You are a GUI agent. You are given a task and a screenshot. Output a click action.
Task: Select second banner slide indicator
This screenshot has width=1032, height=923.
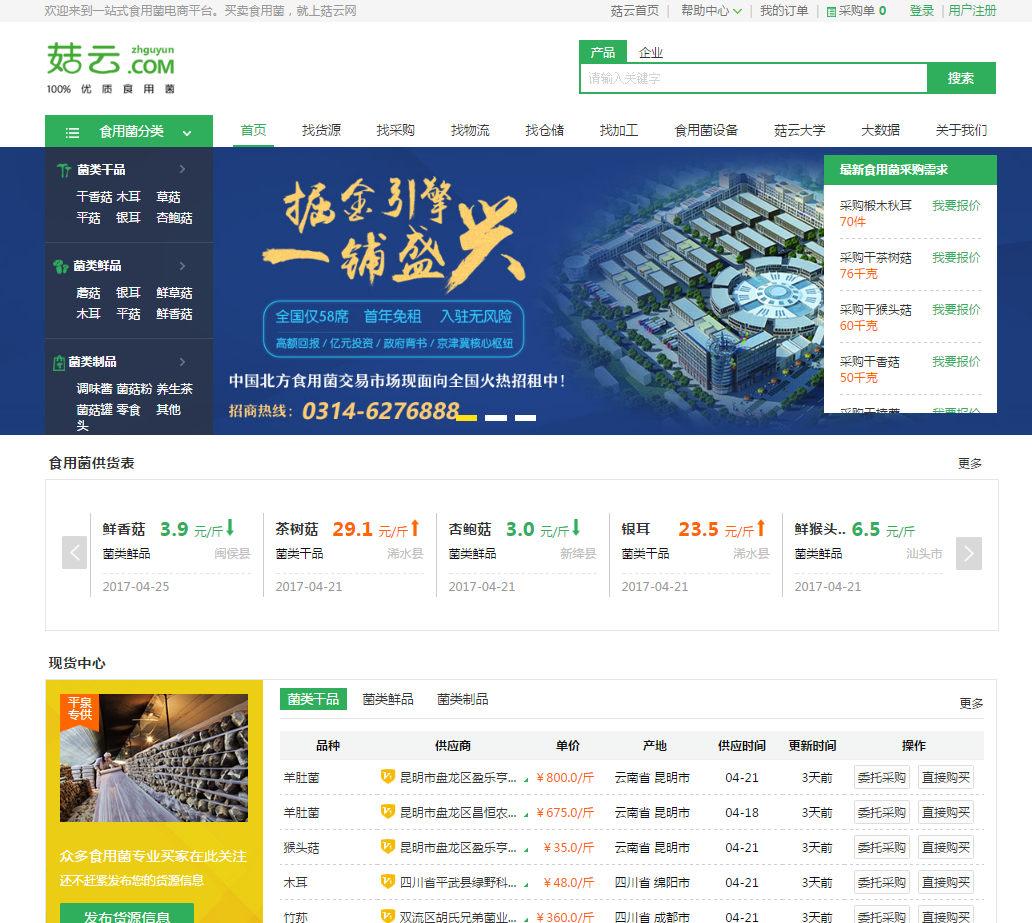tap(496, 417)
